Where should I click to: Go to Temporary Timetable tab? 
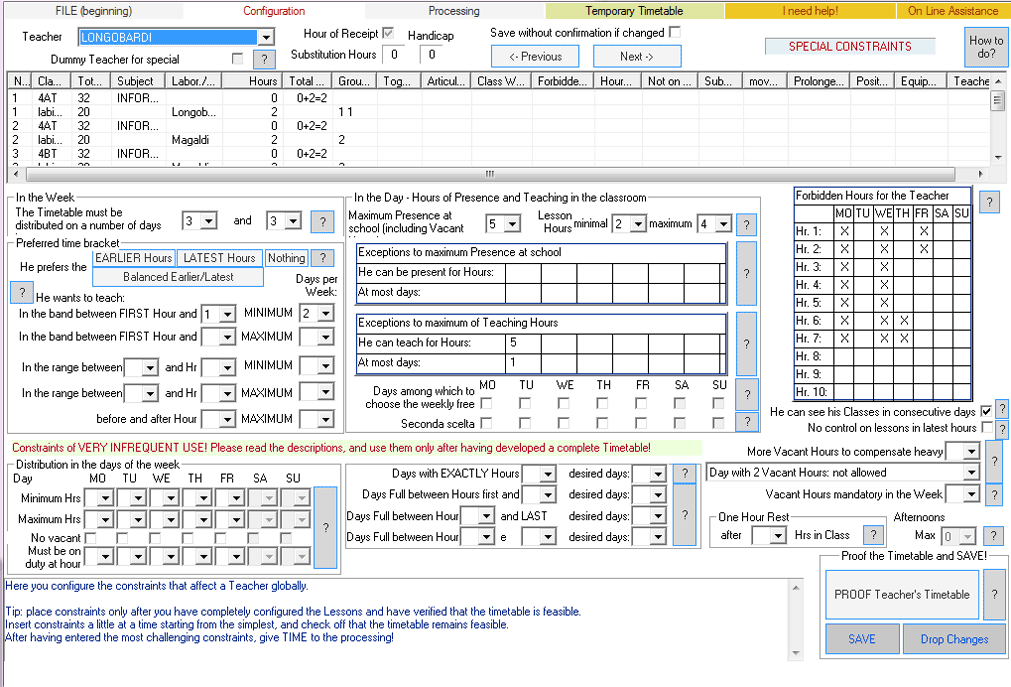pos(634,11)
